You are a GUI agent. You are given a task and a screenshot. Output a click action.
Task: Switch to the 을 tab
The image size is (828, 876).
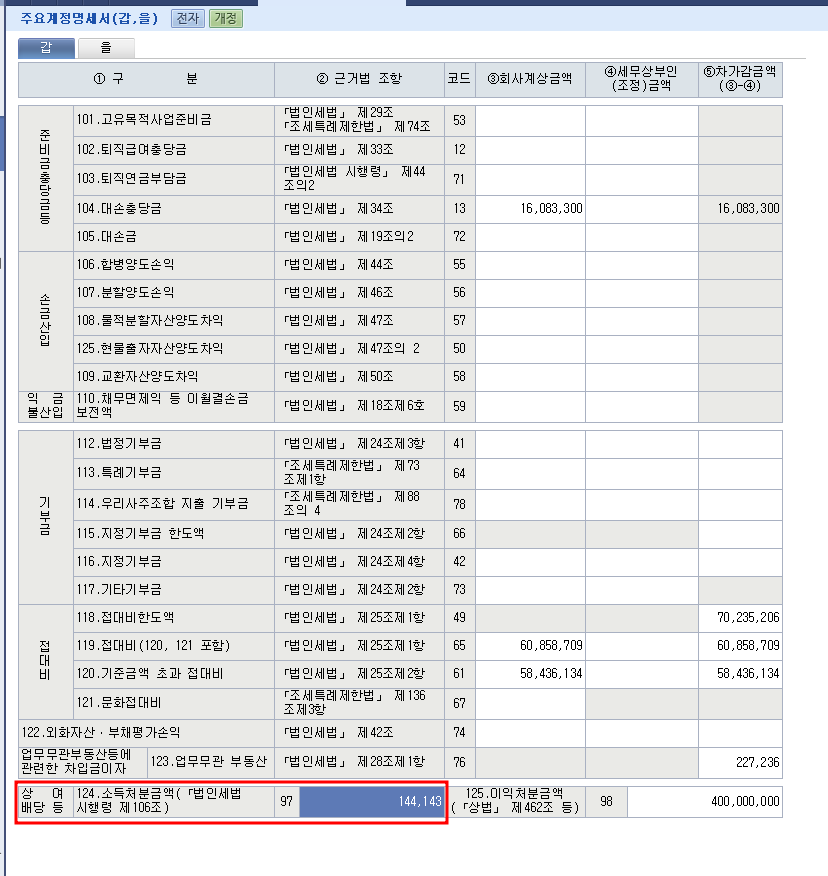click(x=106, y=48)
